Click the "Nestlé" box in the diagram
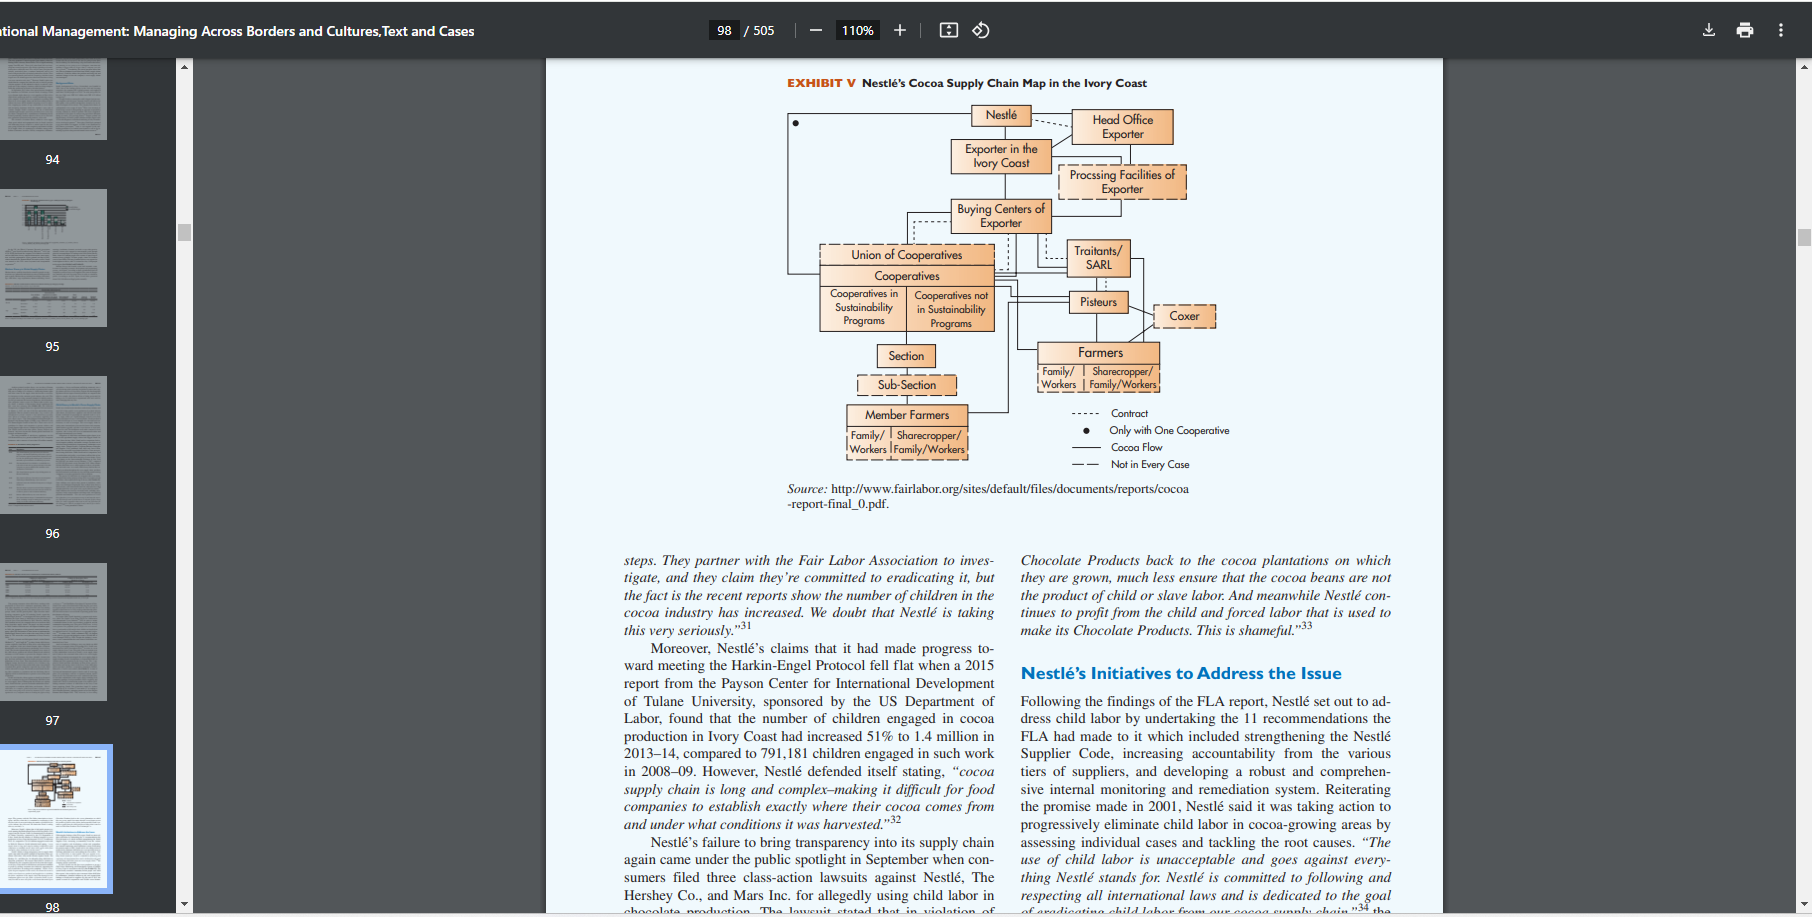Image resolution: width=1812 pixels, height=917 pixels. (x=1001, y=116)
